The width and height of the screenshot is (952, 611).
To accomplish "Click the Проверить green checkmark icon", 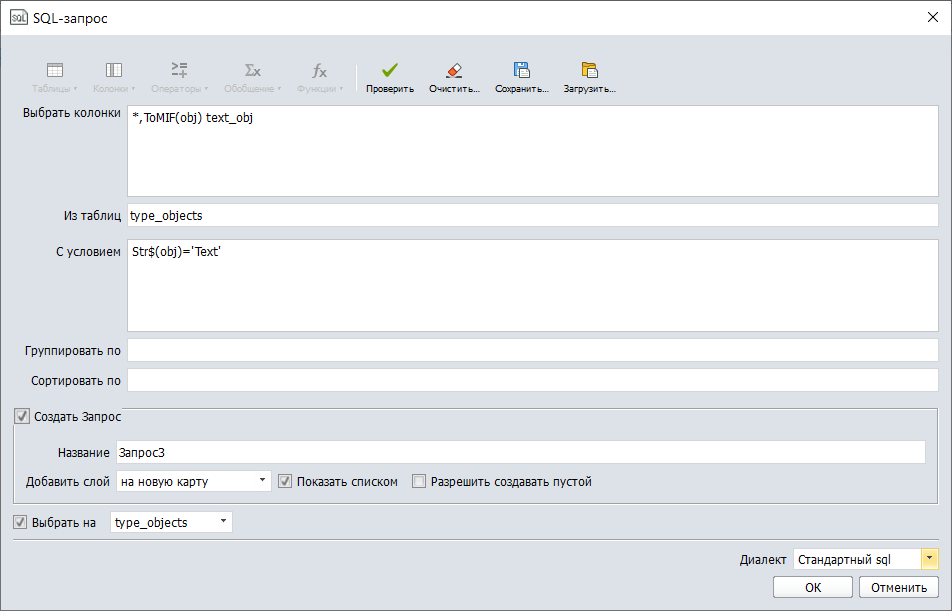I will (389, 70).
